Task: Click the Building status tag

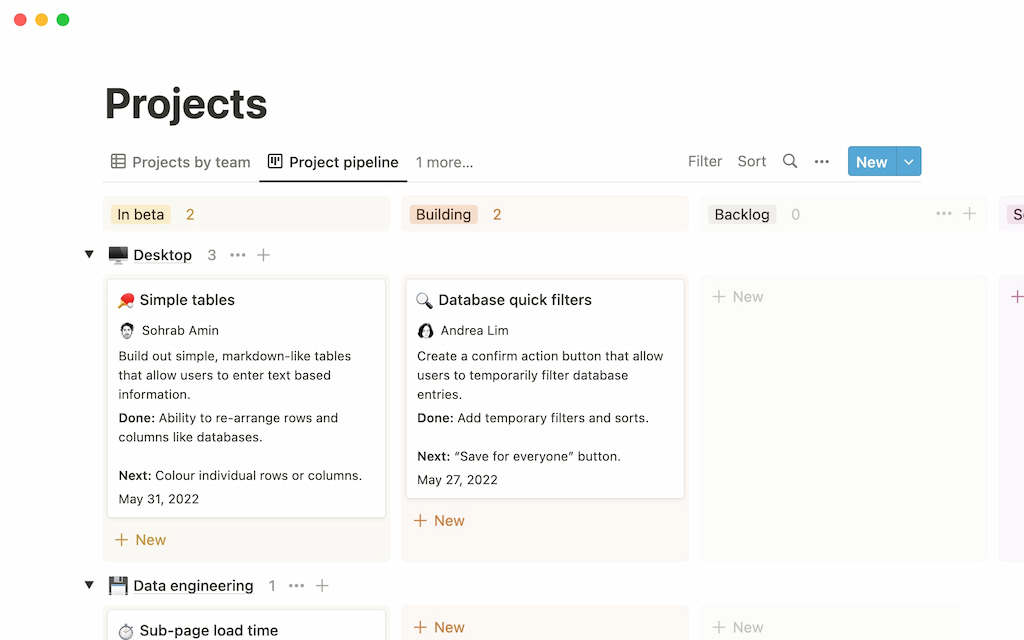Action: [x=443, y=214]
